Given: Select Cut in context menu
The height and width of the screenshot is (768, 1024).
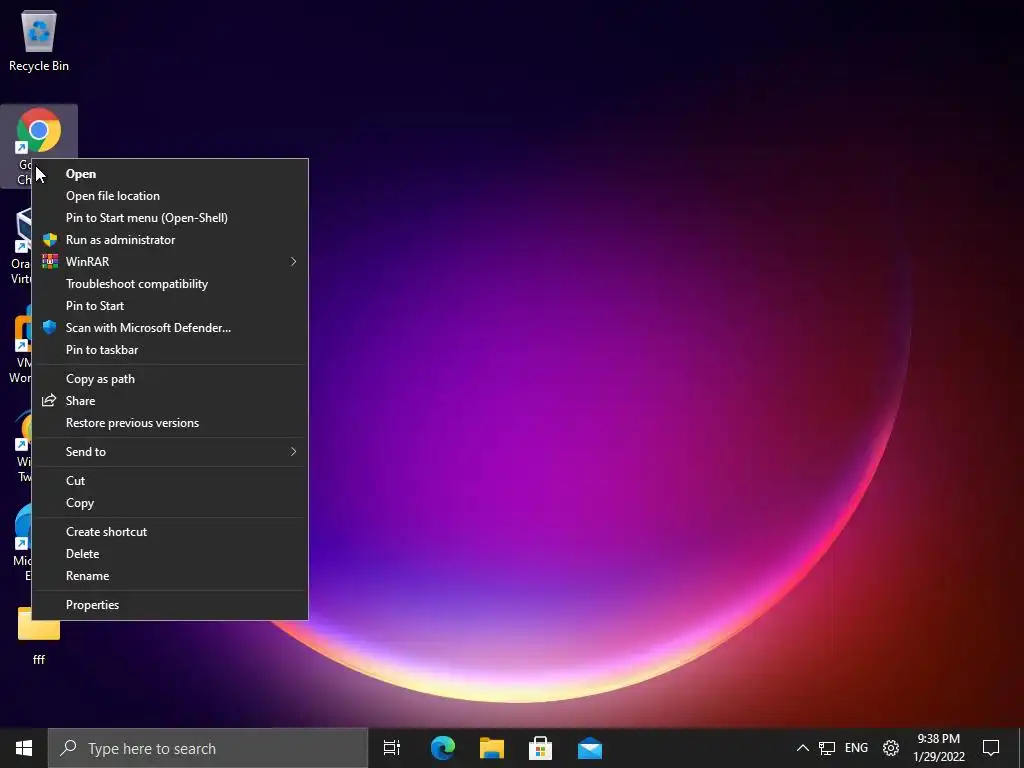Looking at the screenshot, I should pos(170,481).
